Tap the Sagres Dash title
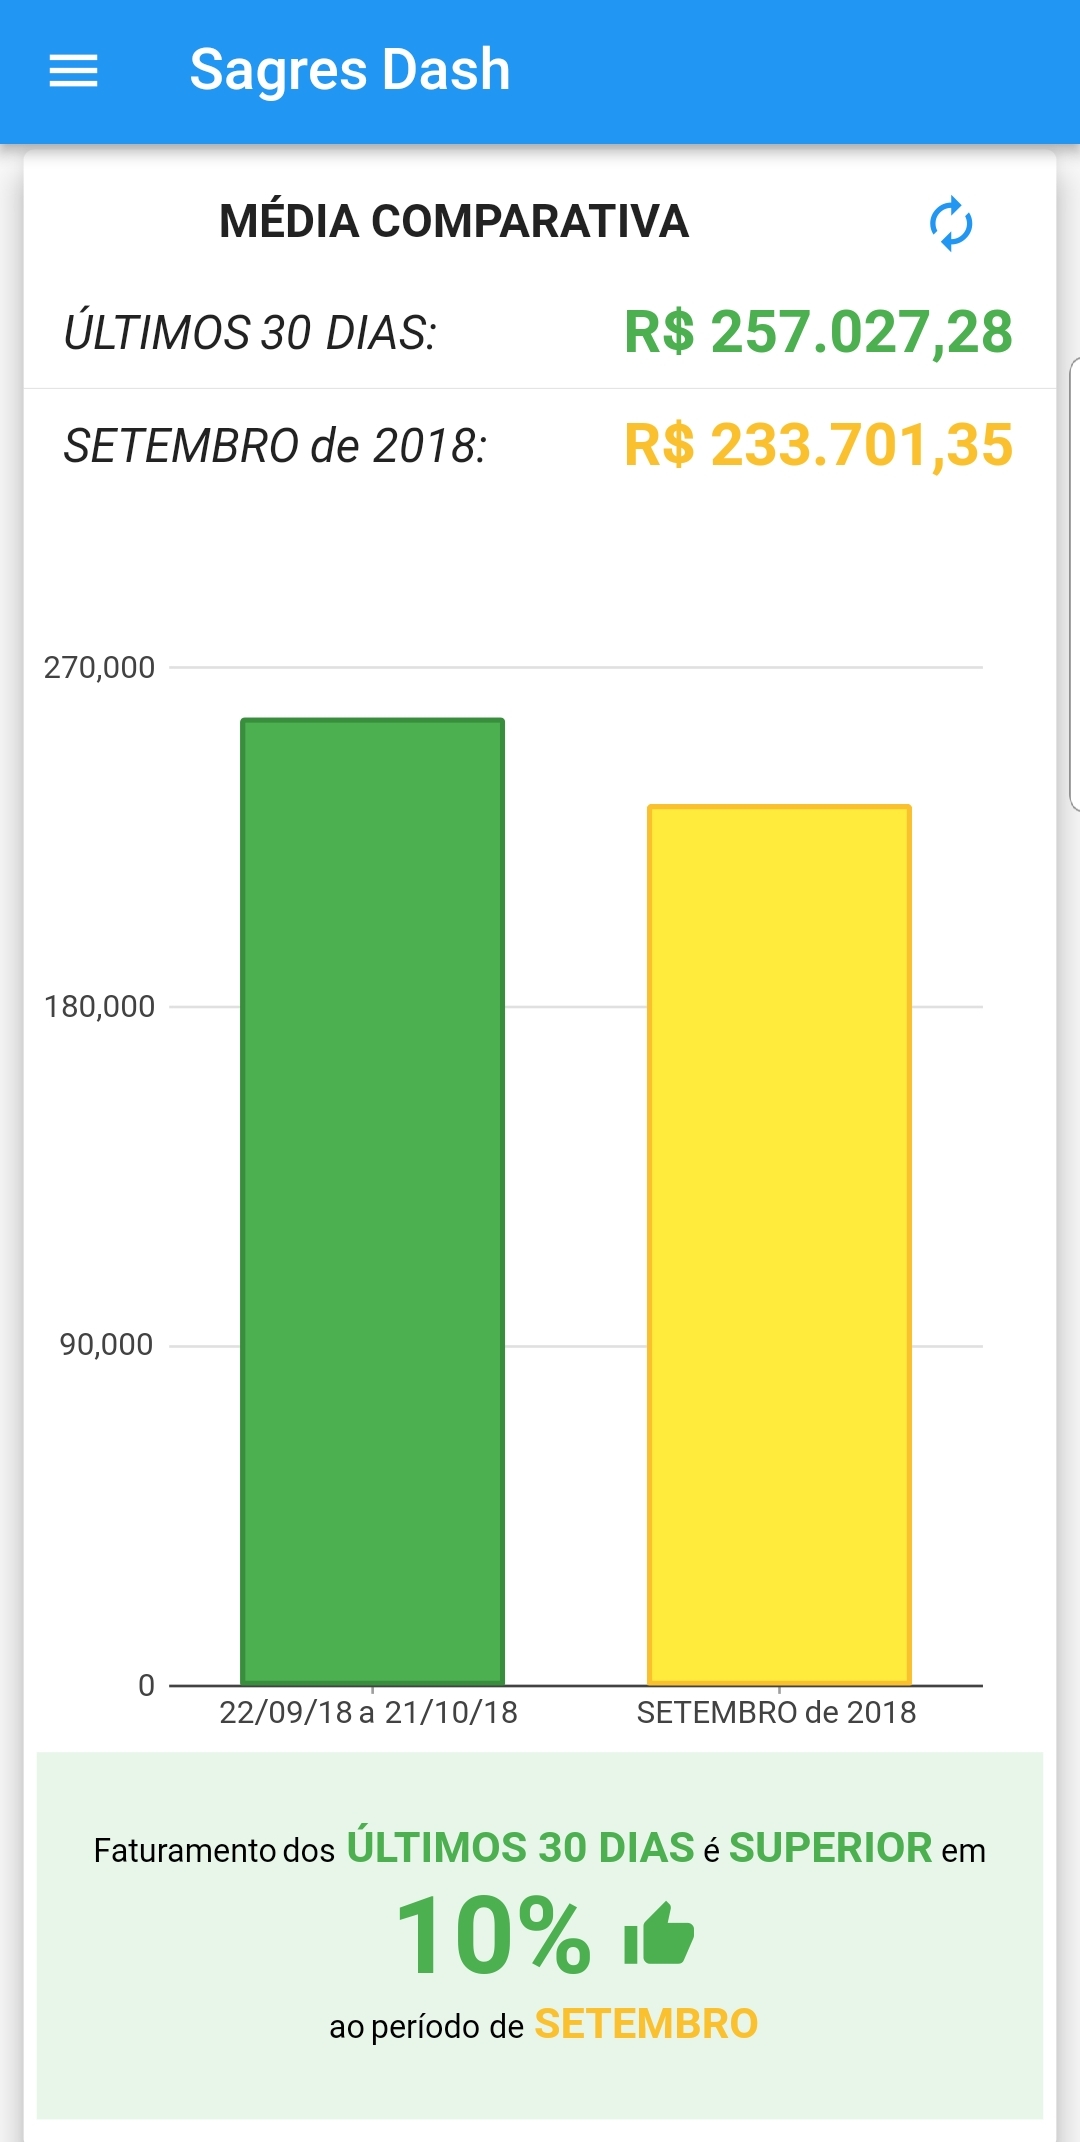The height and width of the screenshot is (2142, 1080). (350, 70)
